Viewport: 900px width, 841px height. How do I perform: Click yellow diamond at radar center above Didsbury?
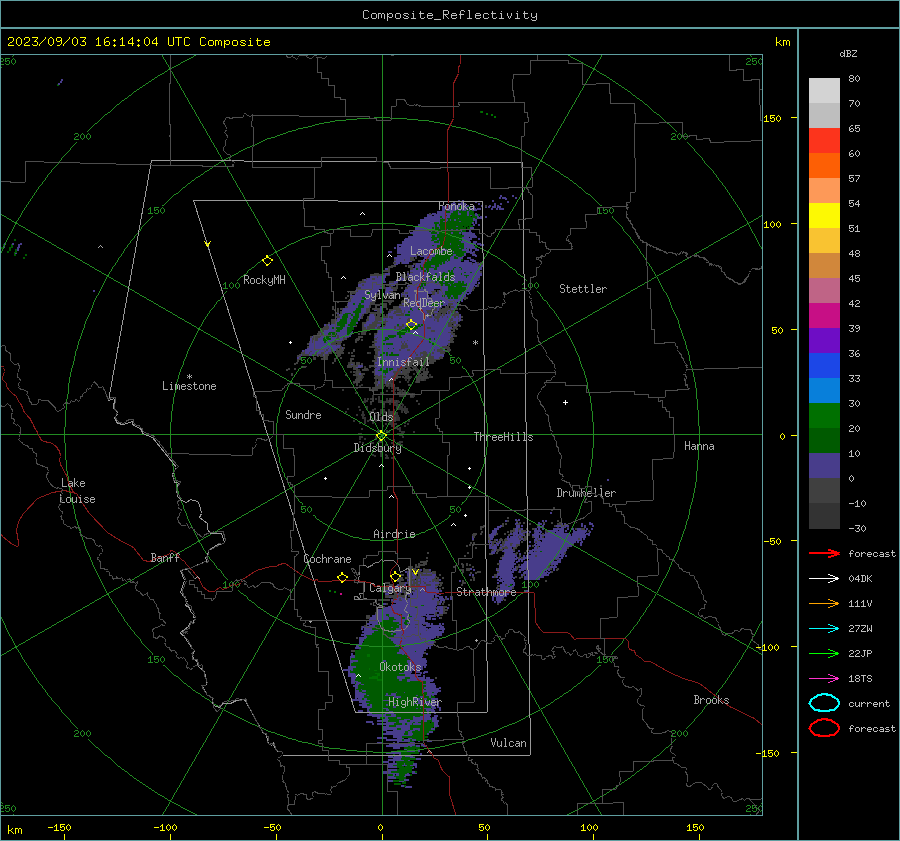click(x=381, y=436)
